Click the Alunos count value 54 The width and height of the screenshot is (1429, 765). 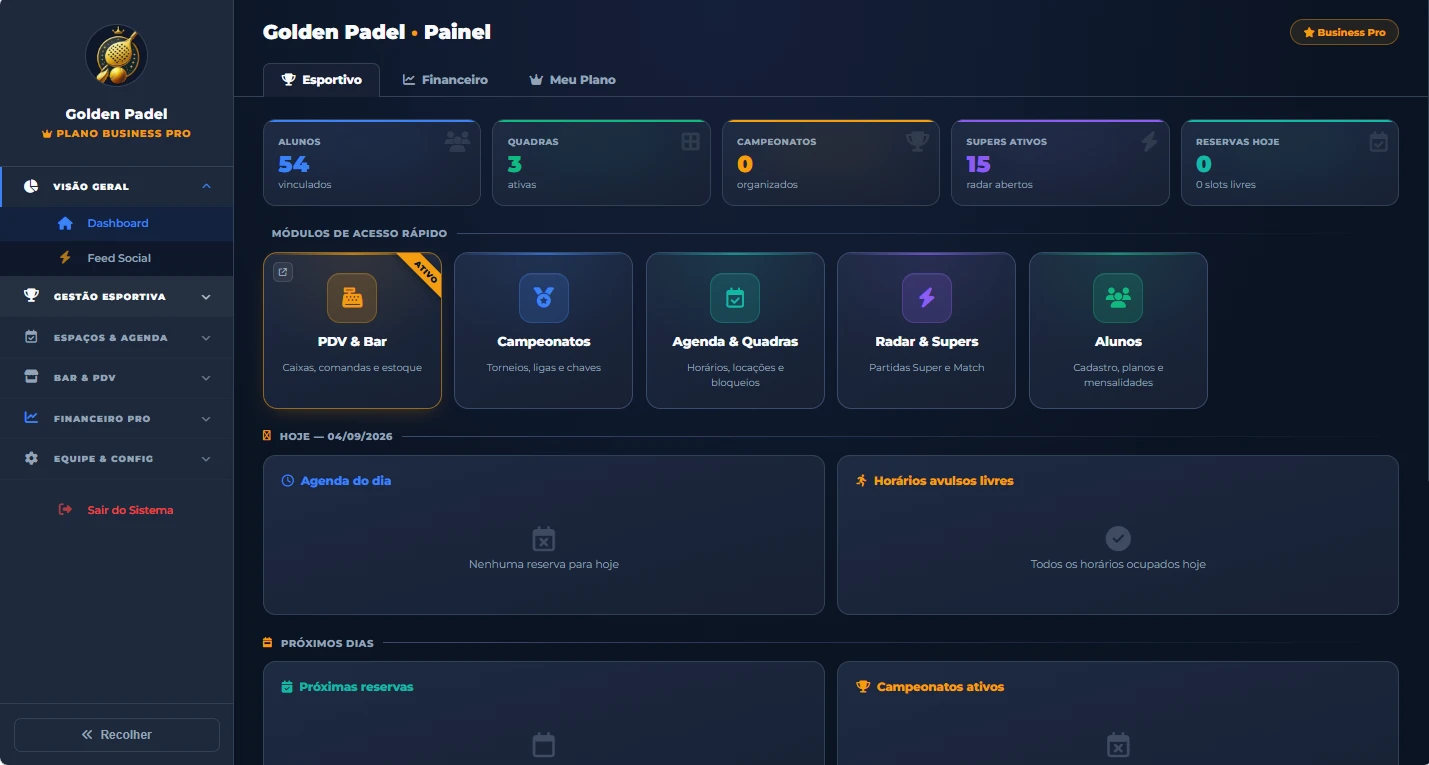coord(294,163)
